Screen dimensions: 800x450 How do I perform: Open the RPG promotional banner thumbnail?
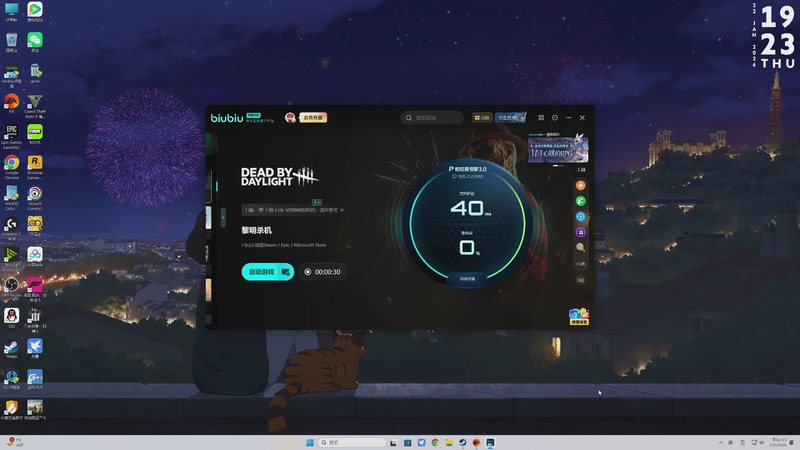coord(558,148)
